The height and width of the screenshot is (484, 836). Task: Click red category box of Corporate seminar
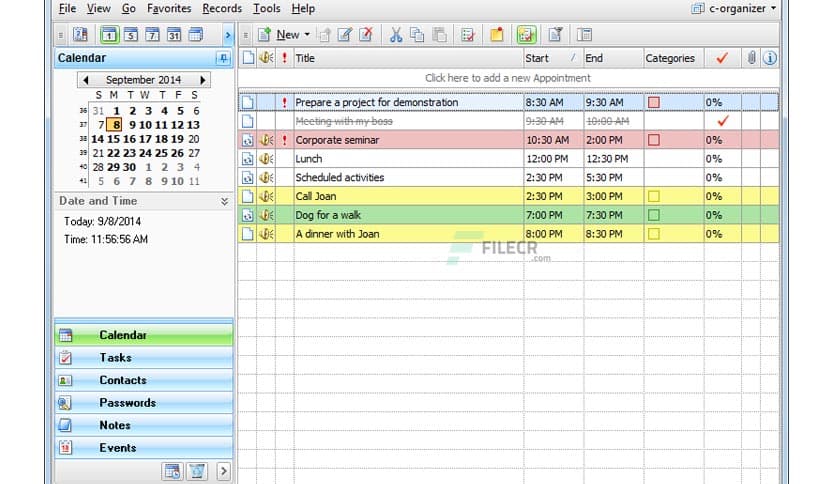coord(654,140)
